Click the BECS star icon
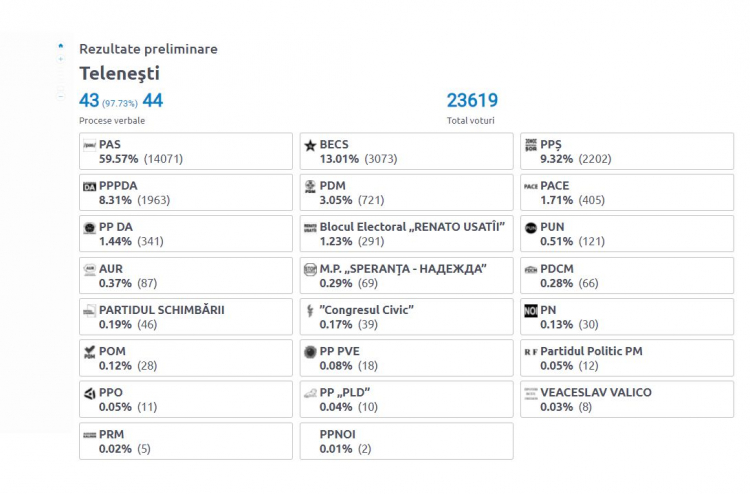Screen dimensions: 750x494 310,145
